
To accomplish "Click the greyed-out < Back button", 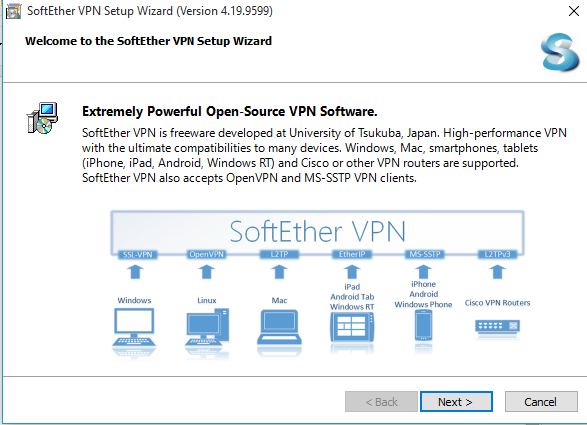I will pyautogui.click(x=381, y=402).
